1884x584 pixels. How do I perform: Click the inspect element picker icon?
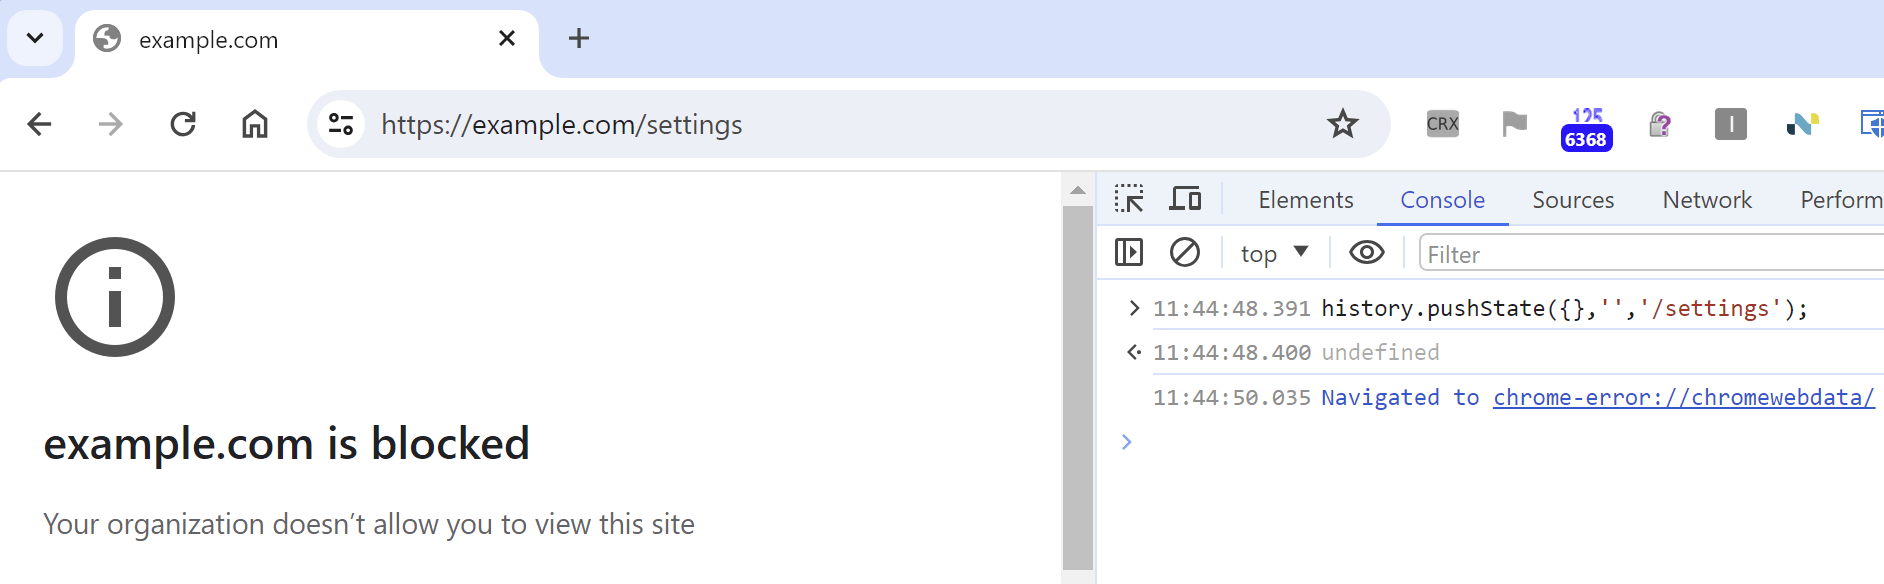1129,199
